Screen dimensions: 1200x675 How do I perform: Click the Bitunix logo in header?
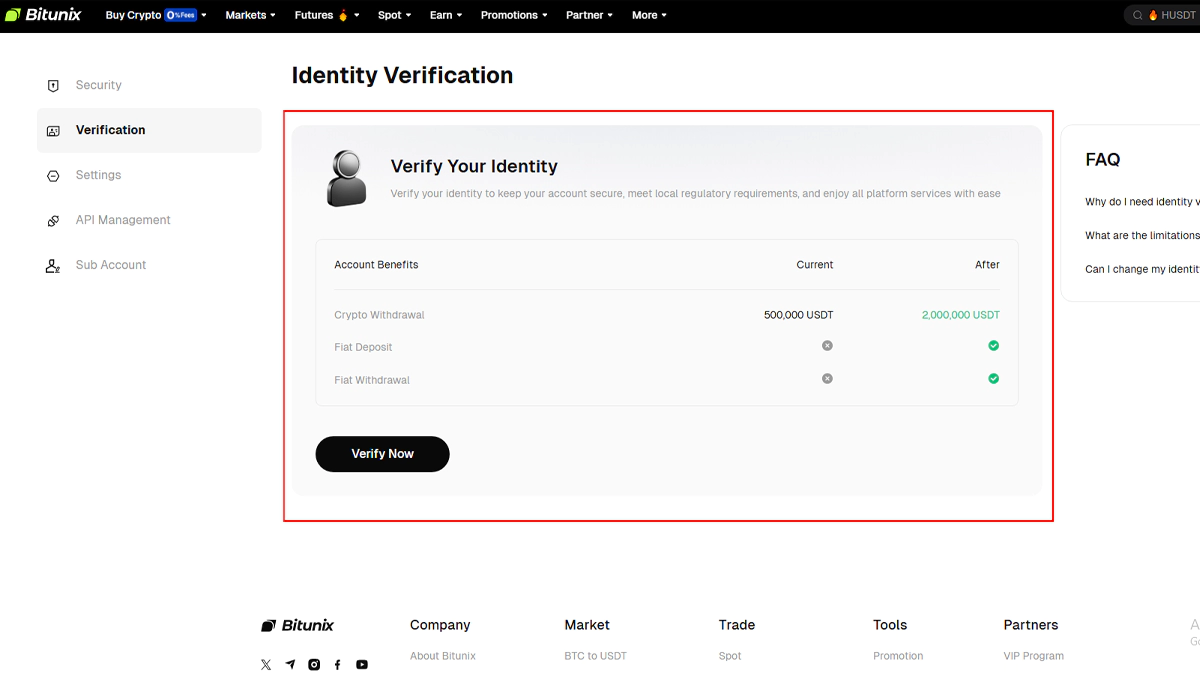[43, 15]
